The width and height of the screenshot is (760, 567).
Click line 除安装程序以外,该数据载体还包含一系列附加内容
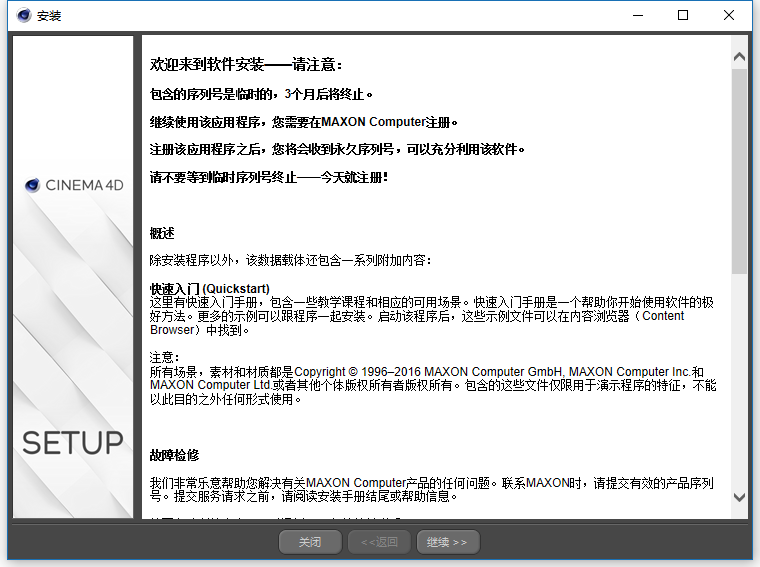click(x=290, y=261)
